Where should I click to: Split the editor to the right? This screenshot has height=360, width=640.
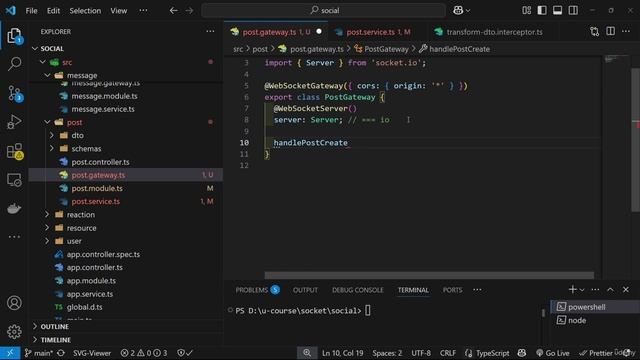[611, 31]
